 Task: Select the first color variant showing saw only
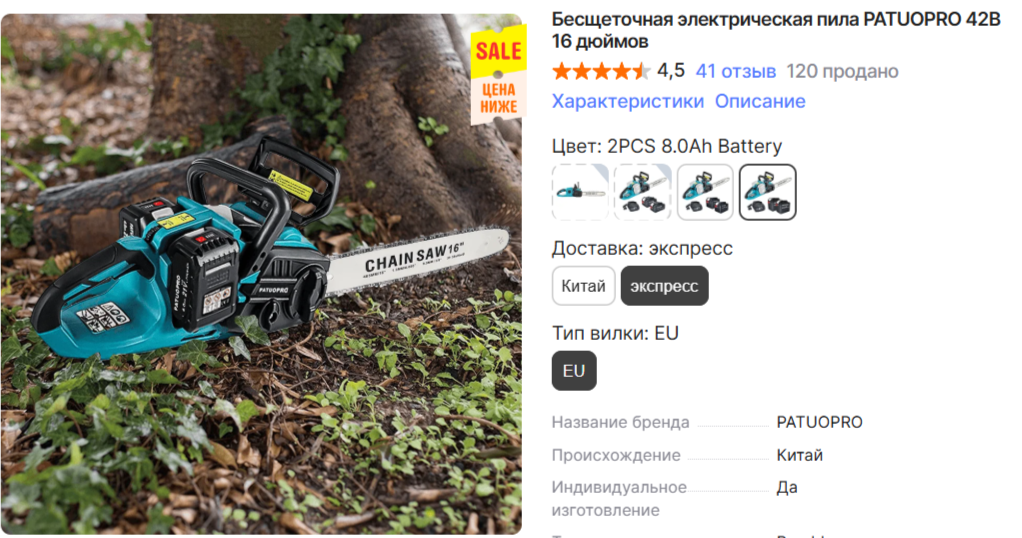[580, 192]
